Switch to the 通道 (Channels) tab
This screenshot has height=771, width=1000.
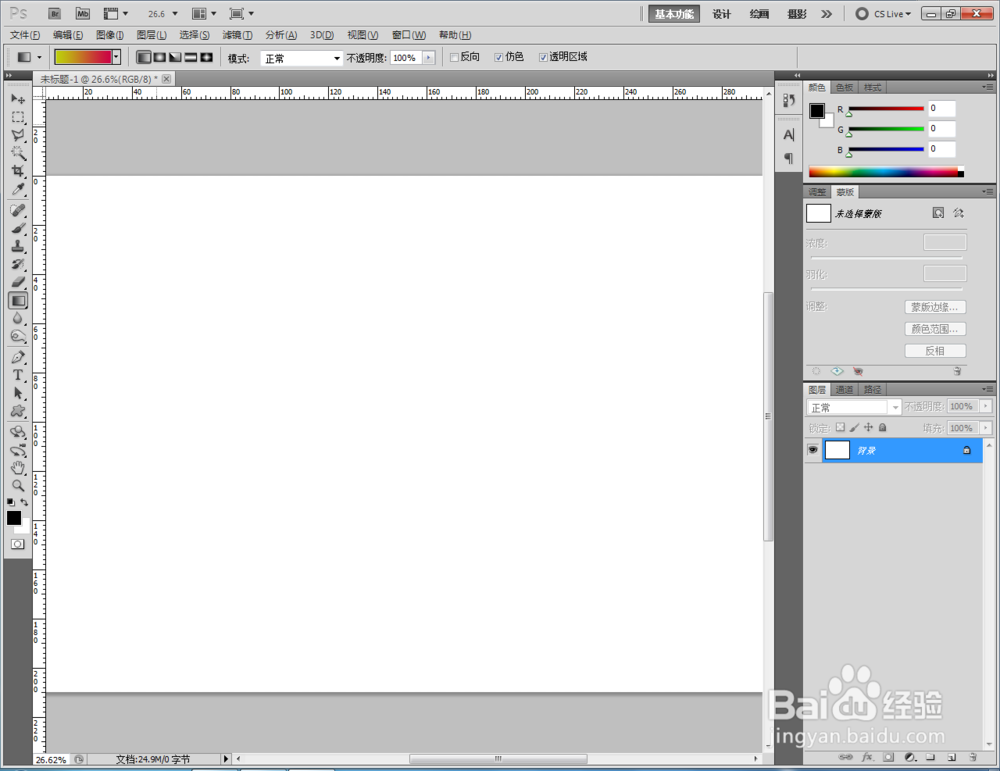point(844,389)
